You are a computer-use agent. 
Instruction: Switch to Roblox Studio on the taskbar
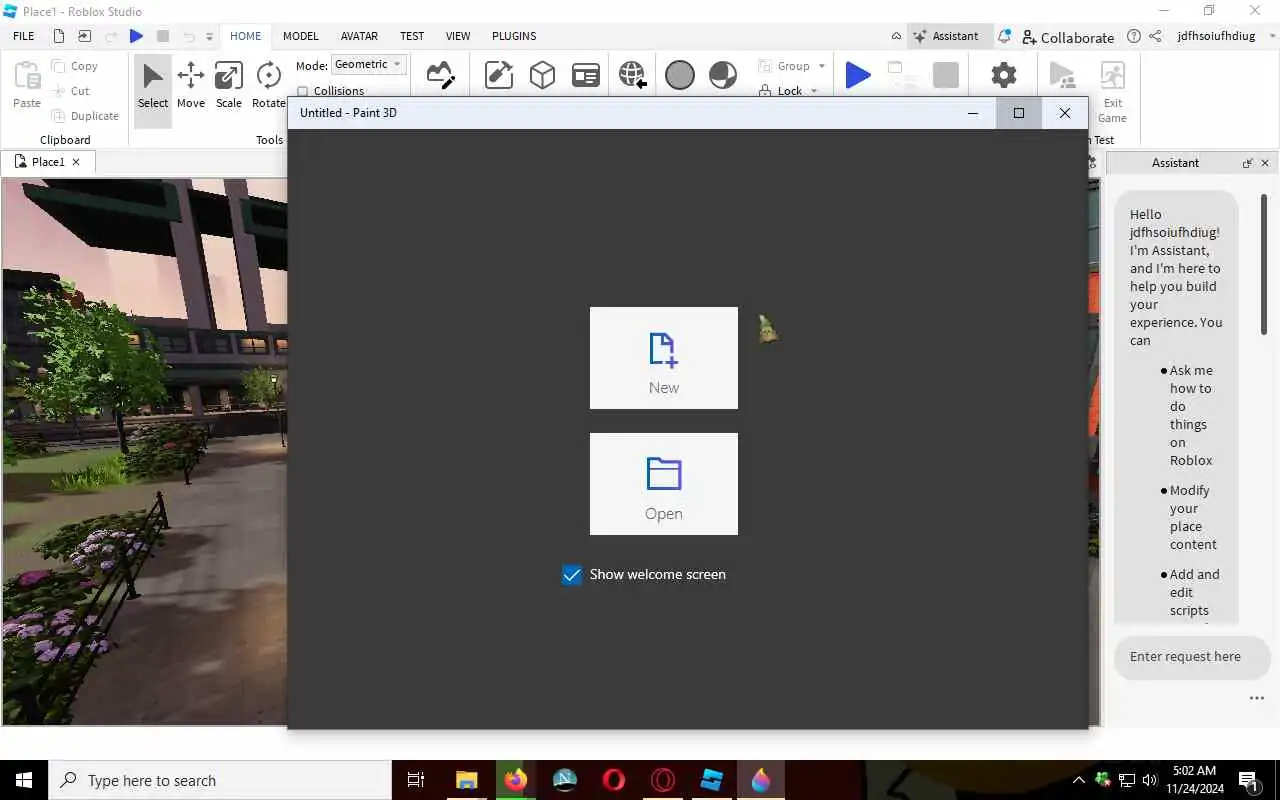pyautogui.click(x=712, y=780)
